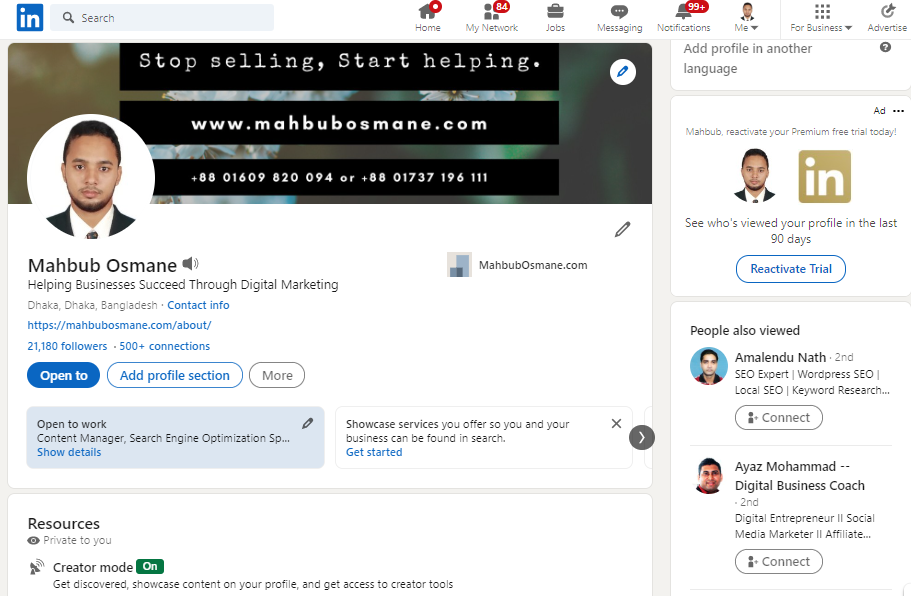Expand the Me profile dropdown
Viewport: 911px width, 596px height.
(747, 18)
